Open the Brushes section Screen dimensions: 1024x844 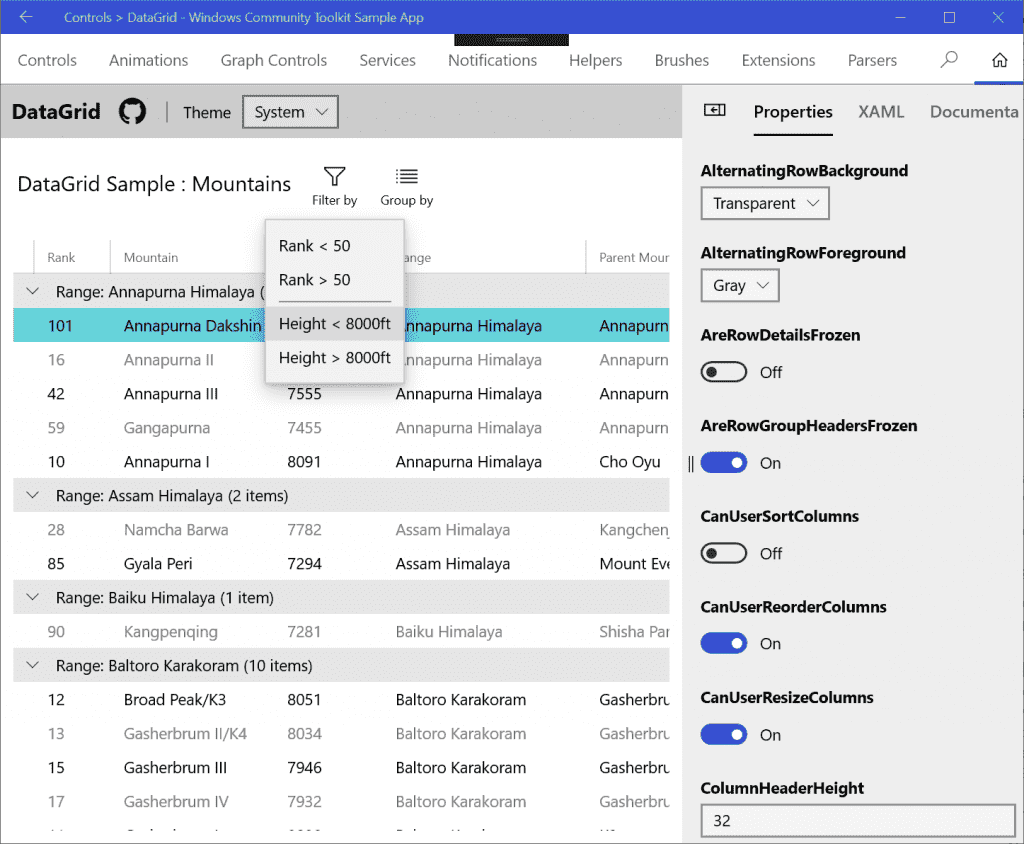(682, 60)
